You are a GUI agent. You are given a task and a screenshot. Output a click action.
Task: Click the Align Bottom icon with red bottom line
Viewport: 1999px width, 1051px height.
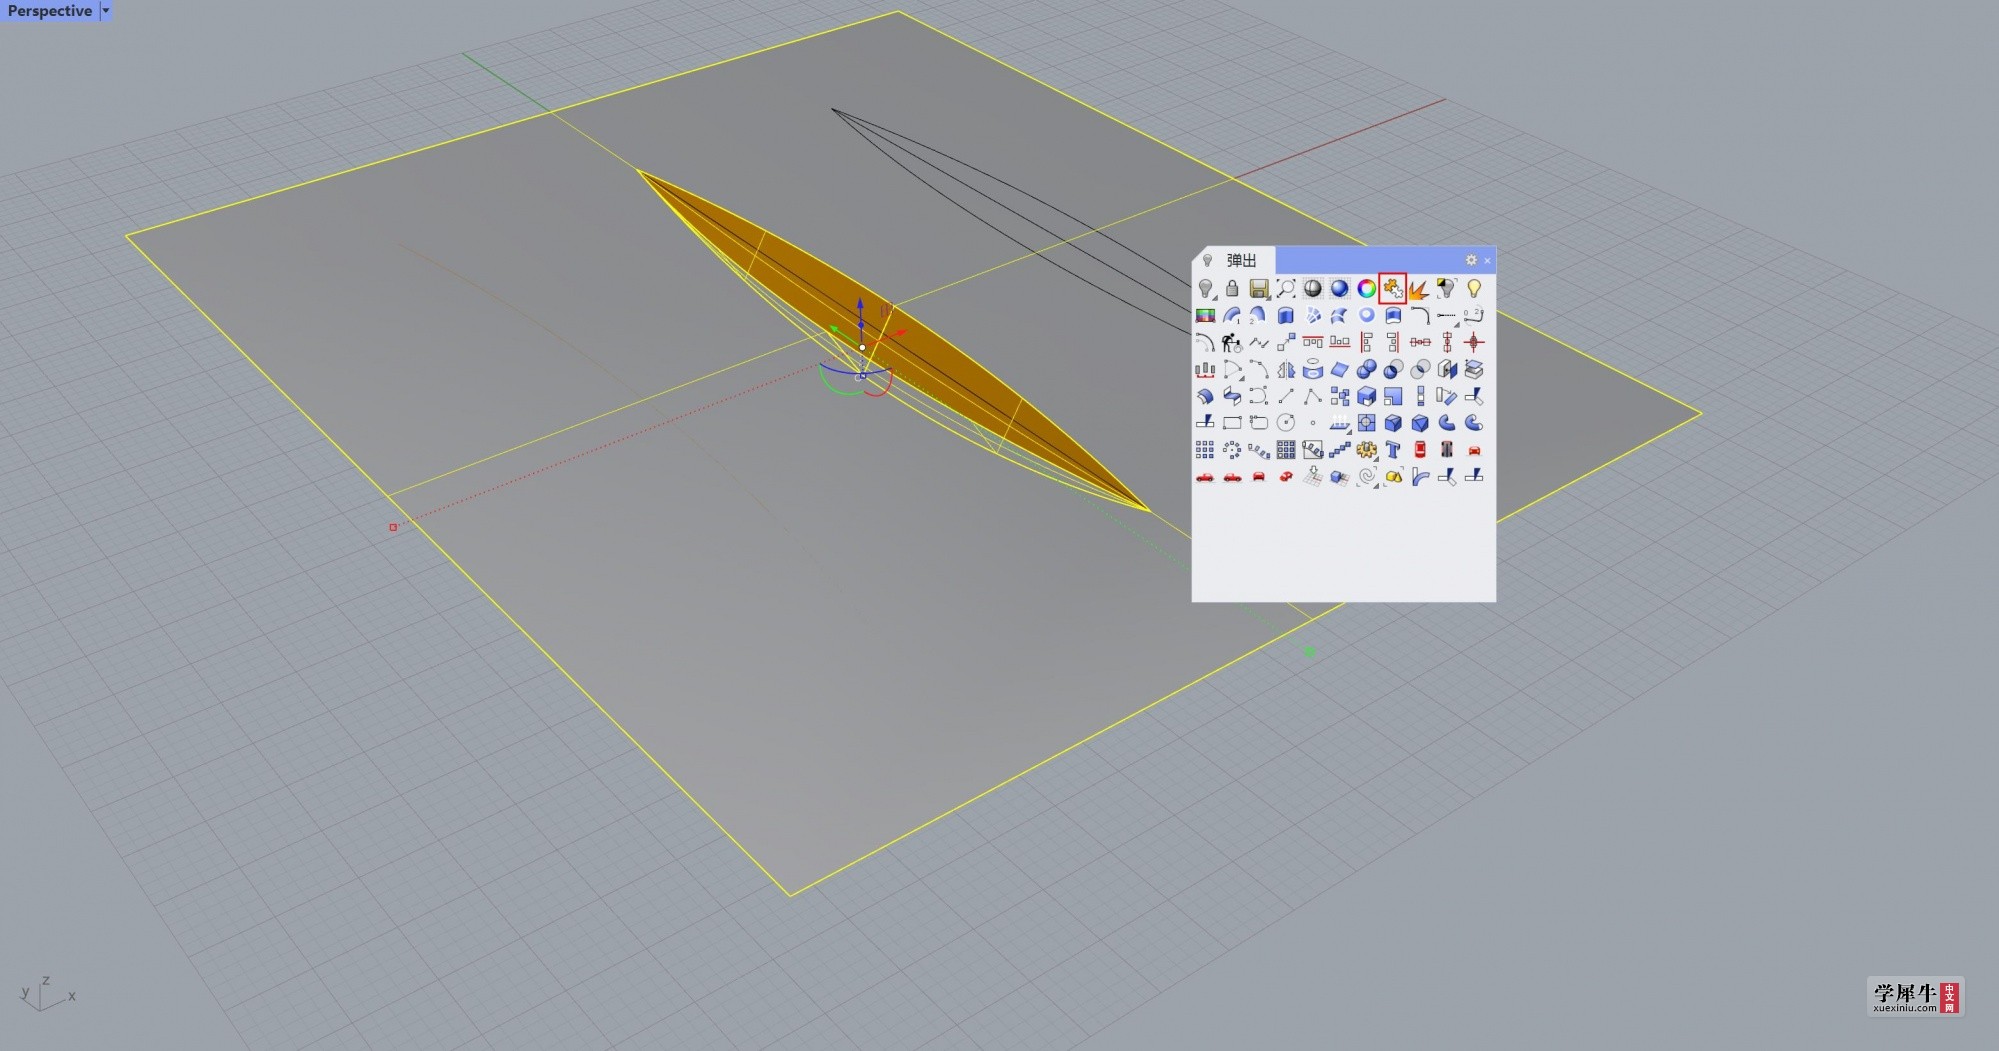1340,342
